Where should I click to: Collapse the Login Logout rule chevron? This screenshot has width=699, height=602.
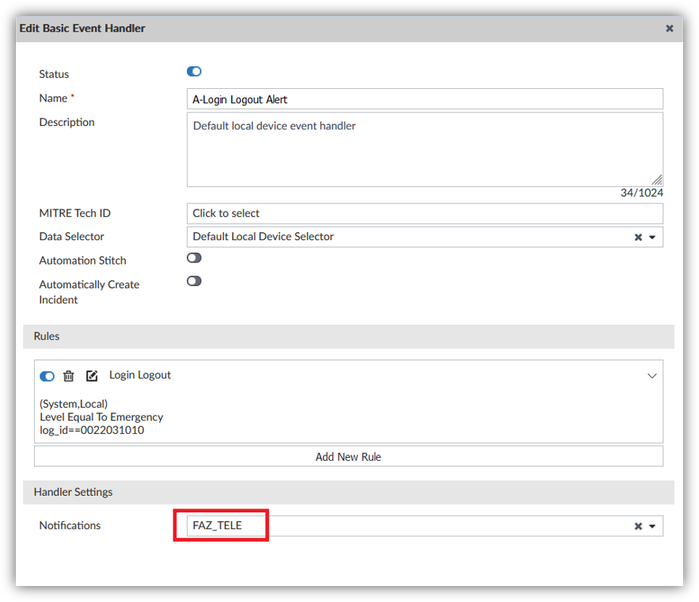click(x=652, y=376)
